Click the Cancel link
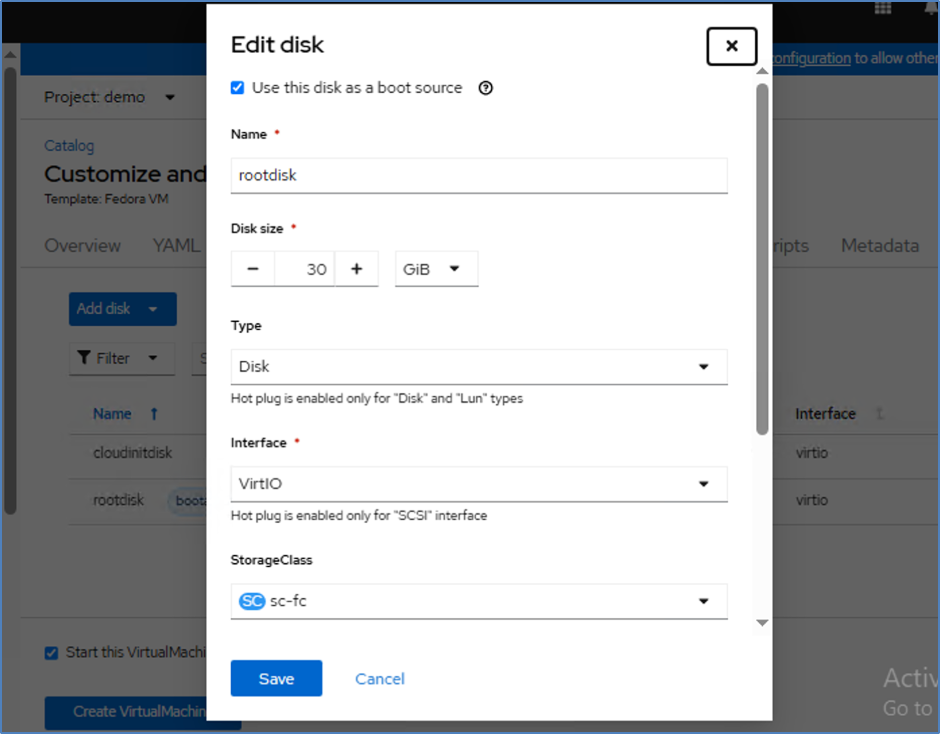940x734 pixels. [380, 679]
